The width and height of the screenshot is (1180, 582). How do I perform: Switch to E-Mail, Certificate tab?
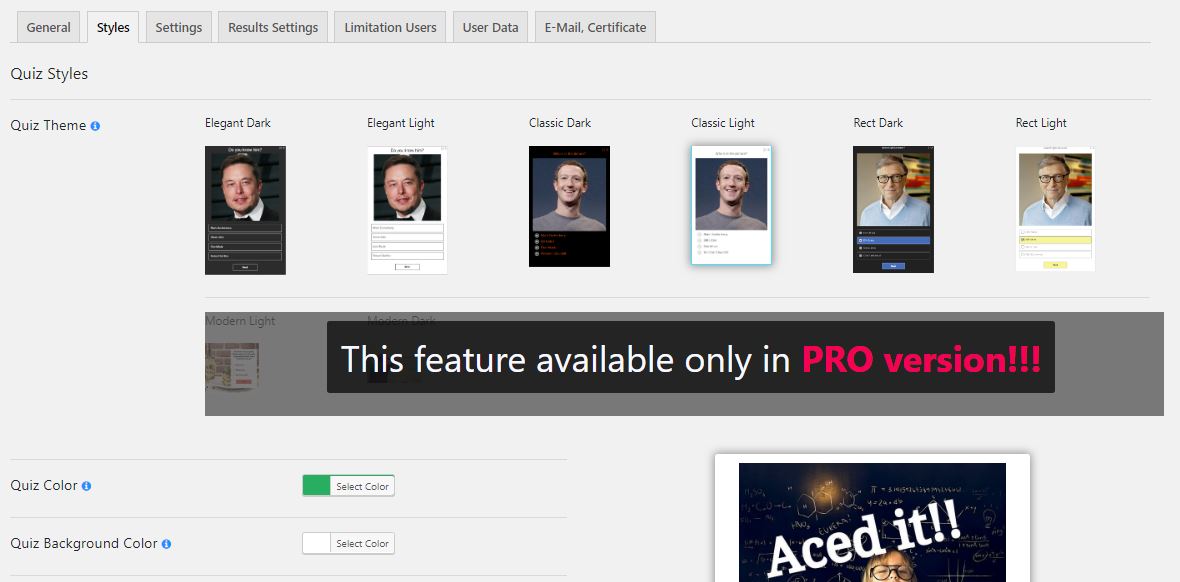(595, 27)
